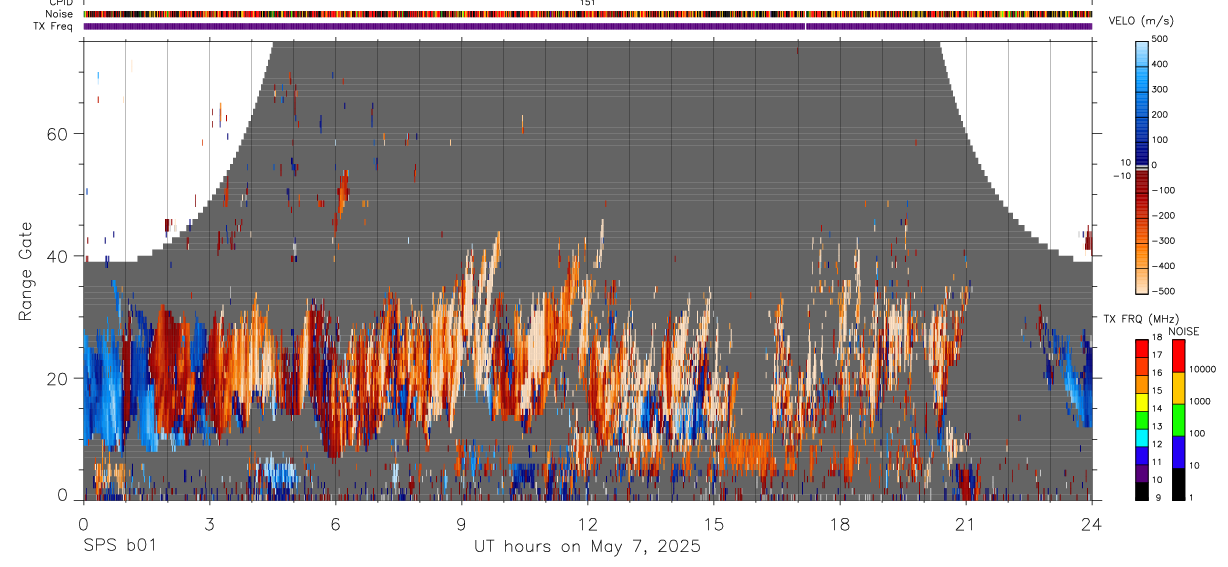Click the multicolored Noise strip above plot
Viewport: 1228px width, 567px height.
tap(587, 14)
